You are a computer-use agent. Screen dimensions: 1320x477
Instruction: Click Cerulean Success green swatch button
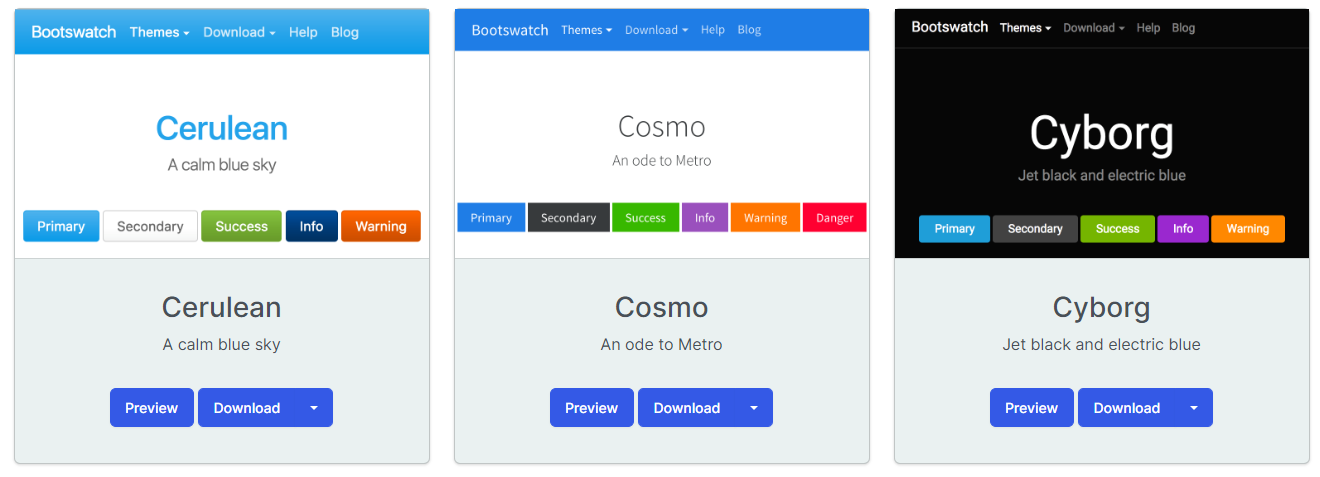pos(242,226)
